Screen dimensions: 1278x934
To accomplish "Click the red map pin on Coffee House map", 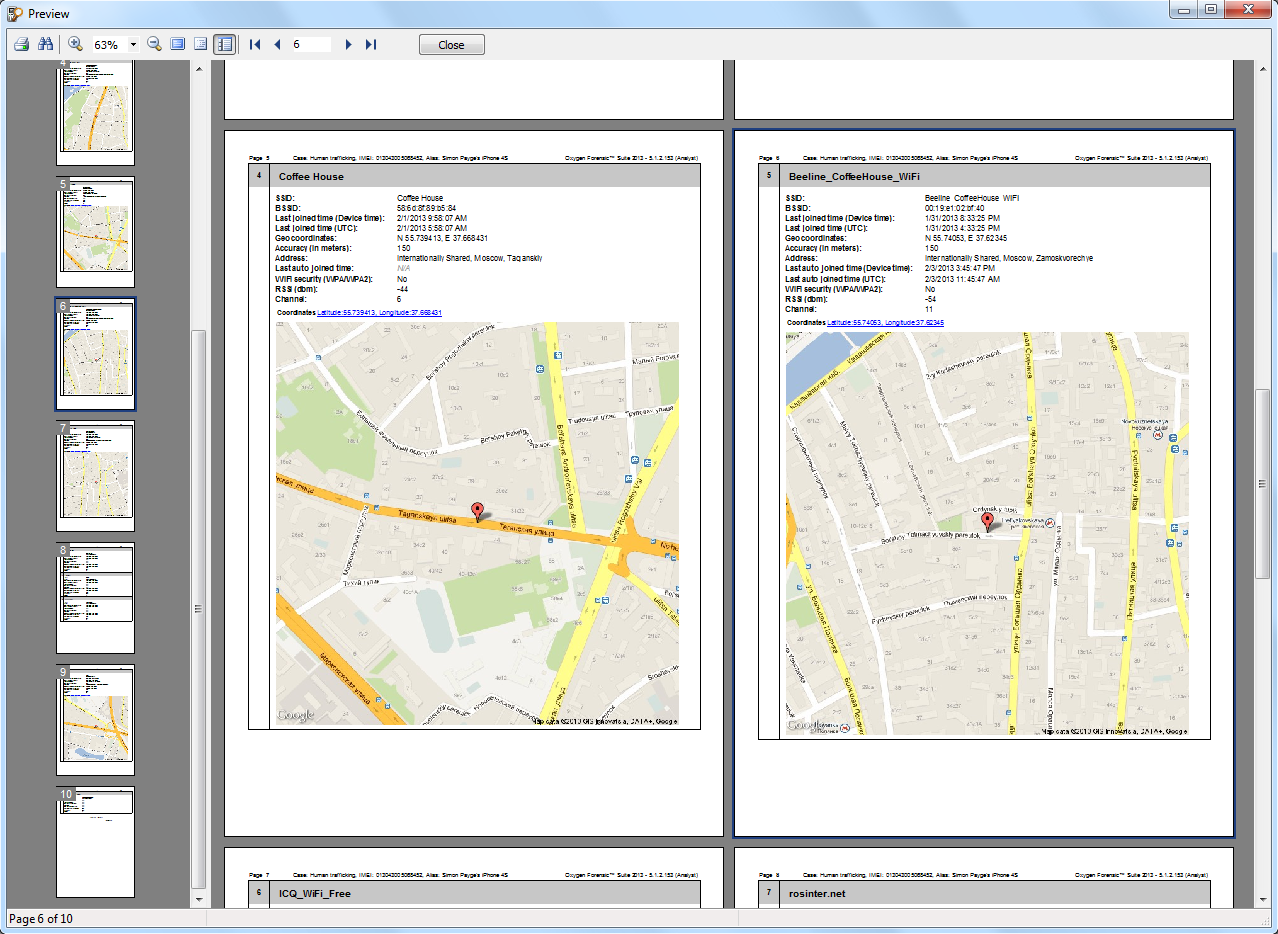I will 477,511.
